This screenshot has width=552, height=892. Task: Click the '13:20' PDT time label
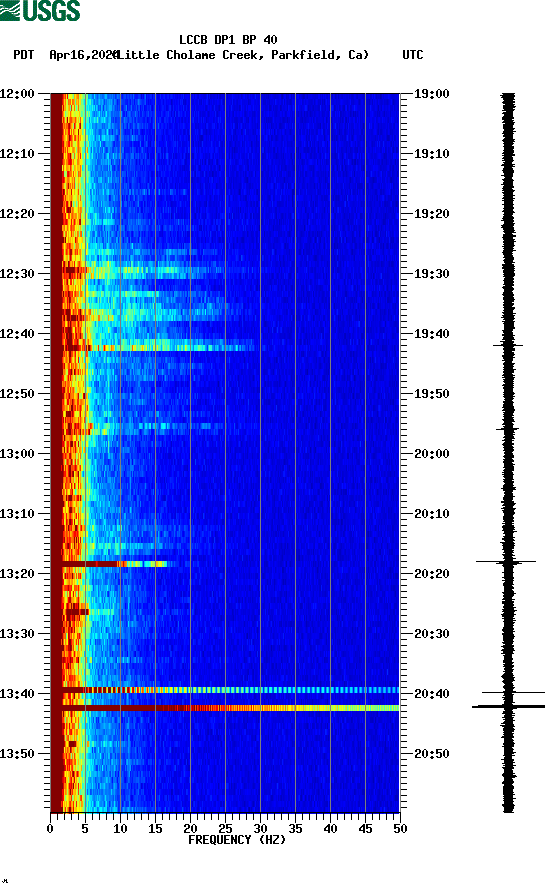(x=17, y=574)
